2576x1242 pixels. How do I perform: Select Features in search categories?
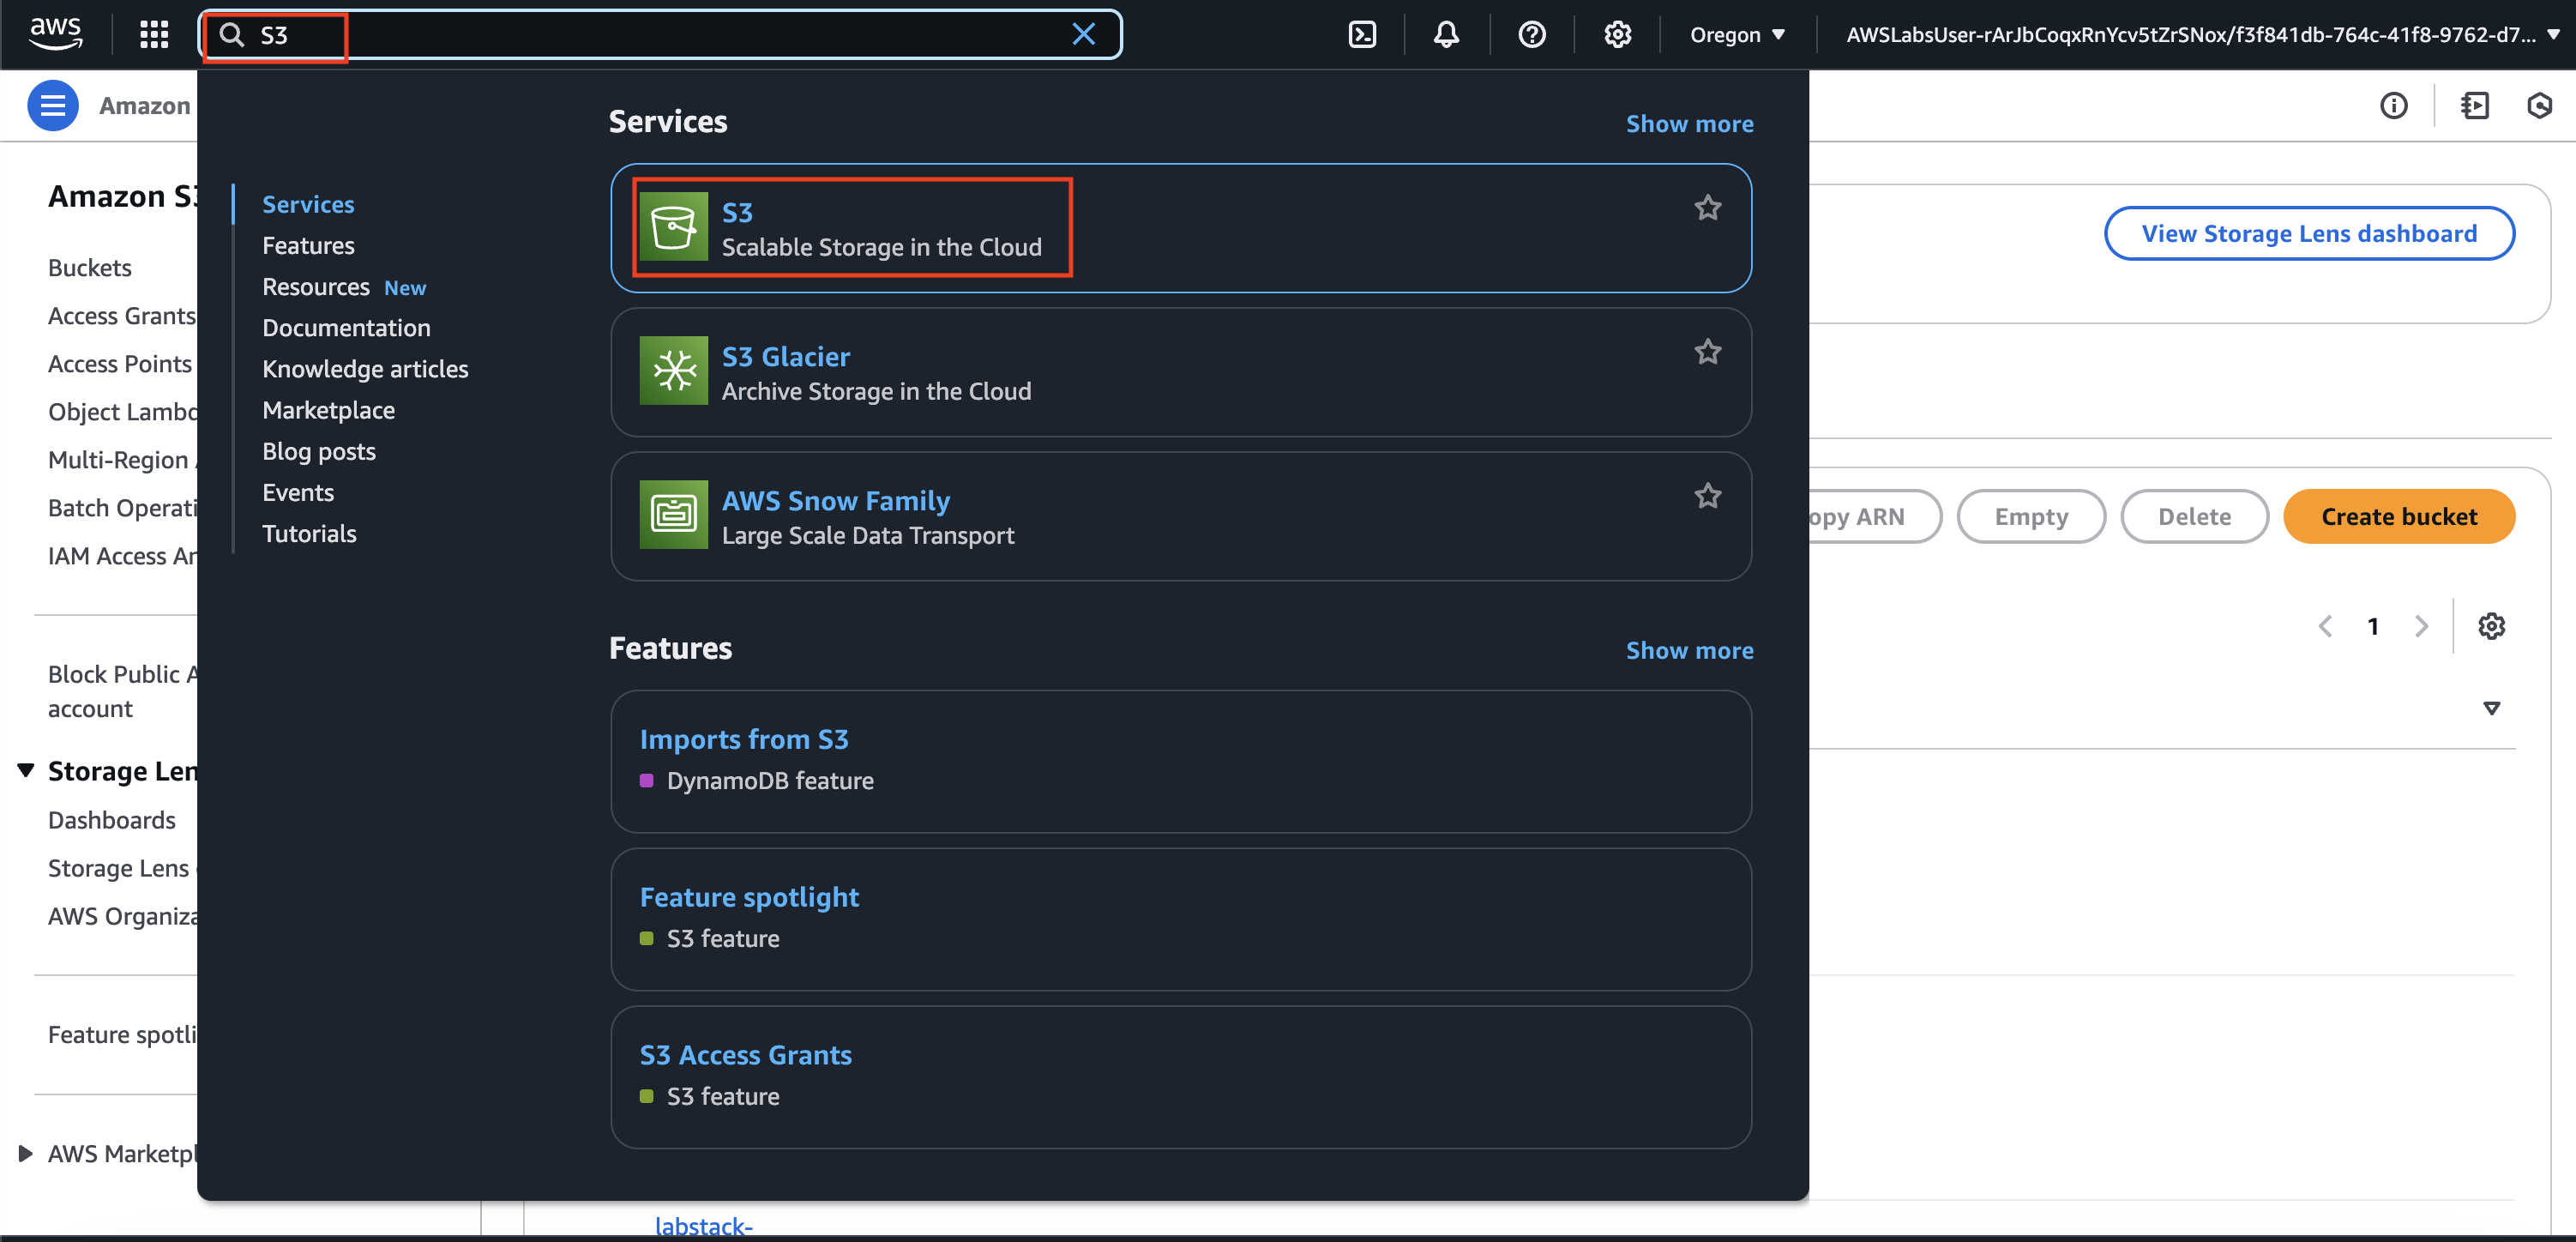point(308,246)
